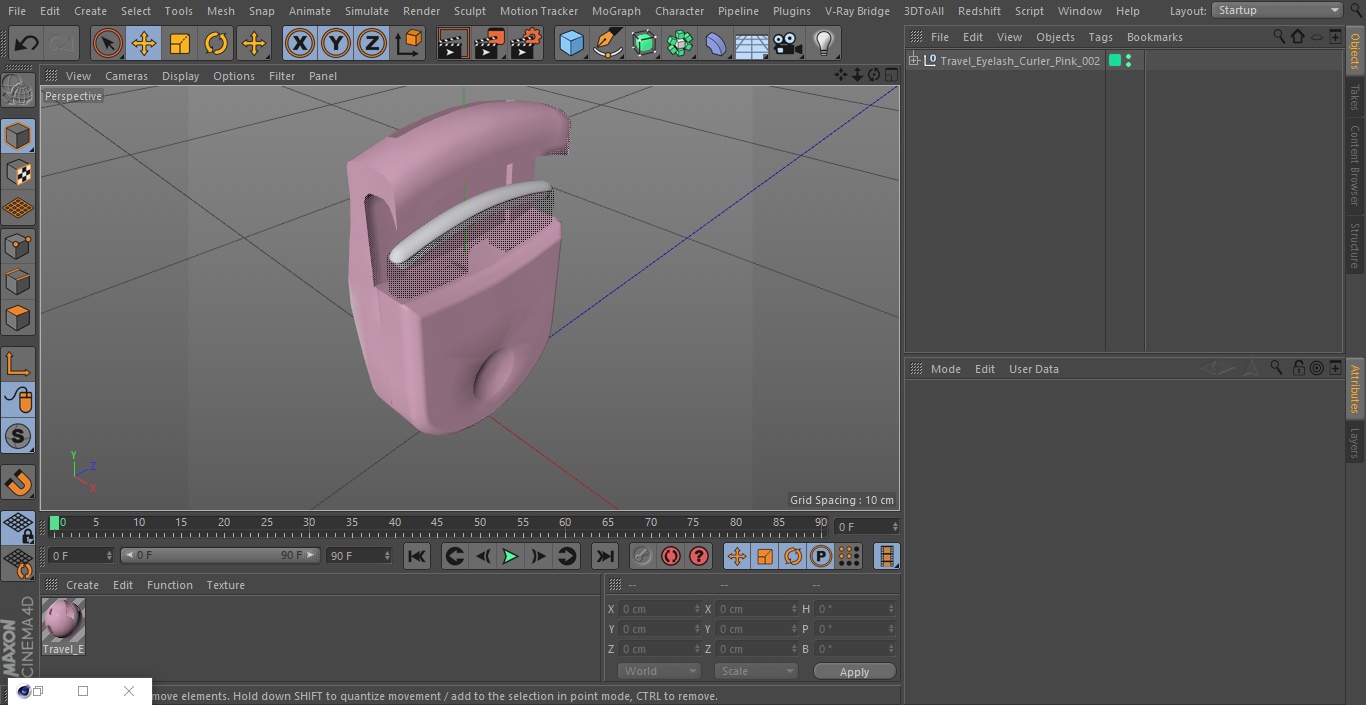
Task: Click the Undo arrow icon
Action: (27, 43)
